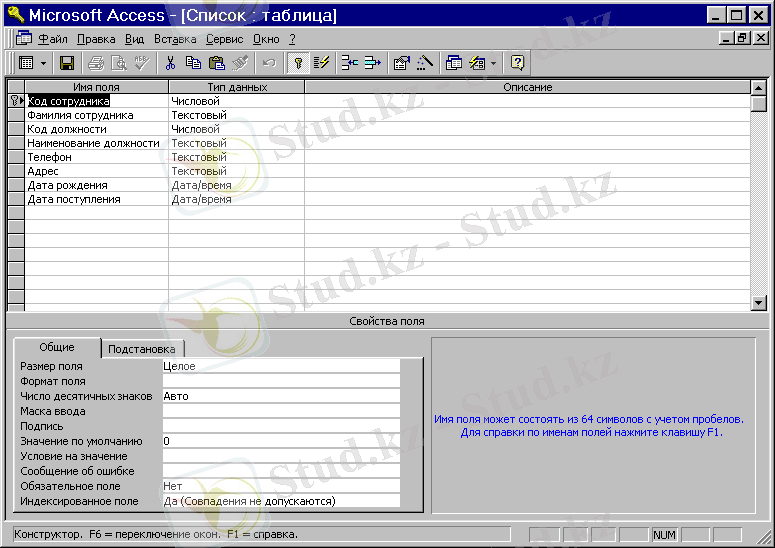
Task: Open the Indexes window icon
Action: tap(321, 63)
